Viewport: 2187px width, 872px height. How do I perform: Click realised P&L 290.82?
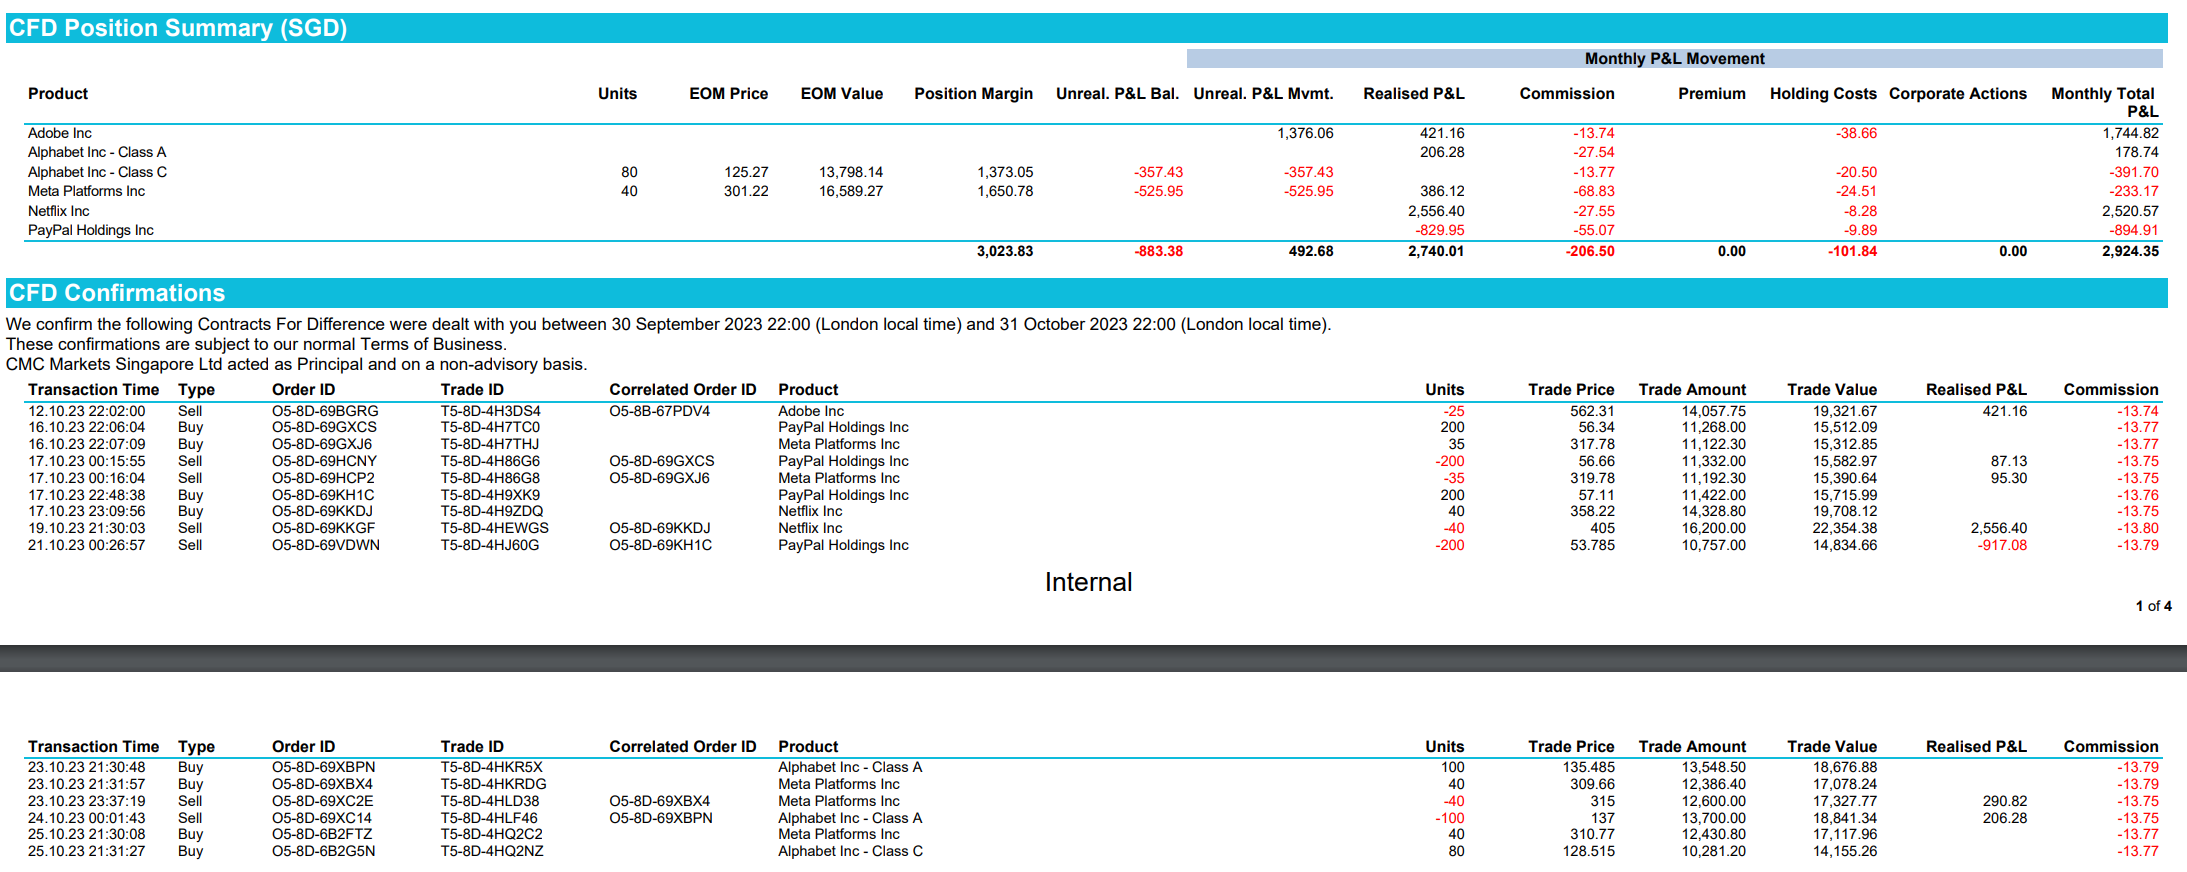[x=2004, y=801]
